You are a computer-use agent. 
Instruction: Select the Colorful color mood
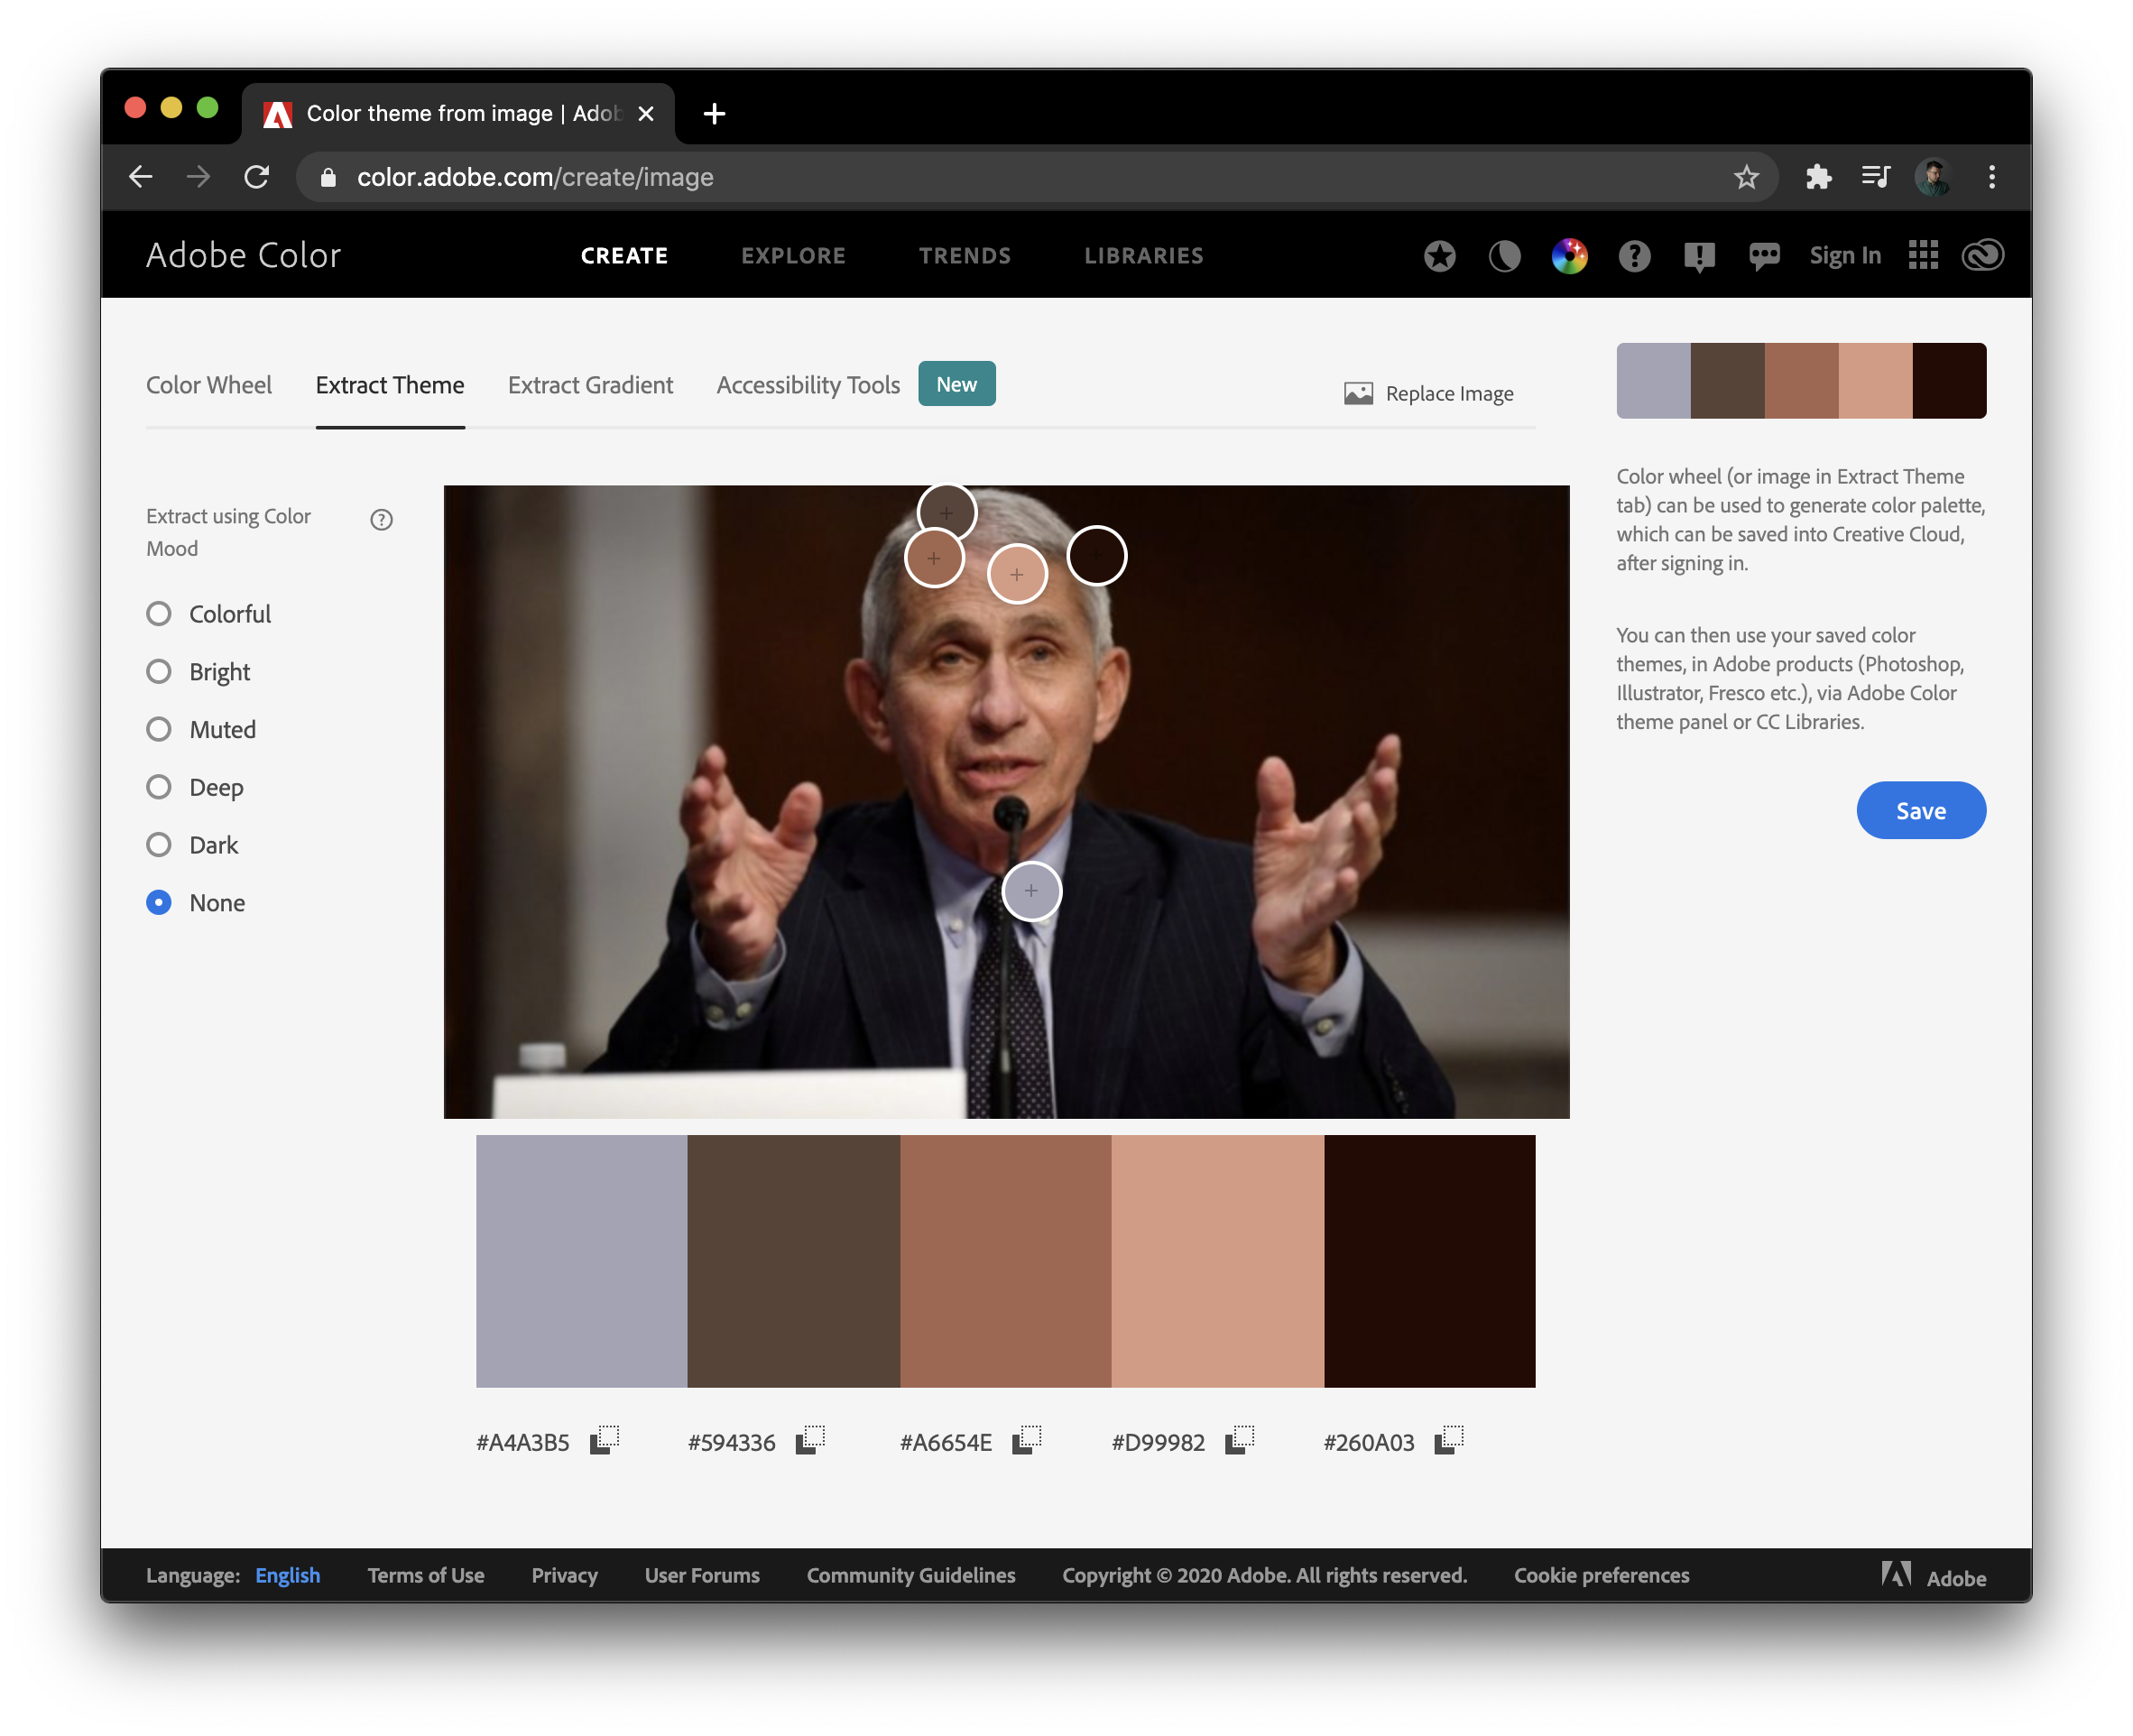[x=159, y=614]
